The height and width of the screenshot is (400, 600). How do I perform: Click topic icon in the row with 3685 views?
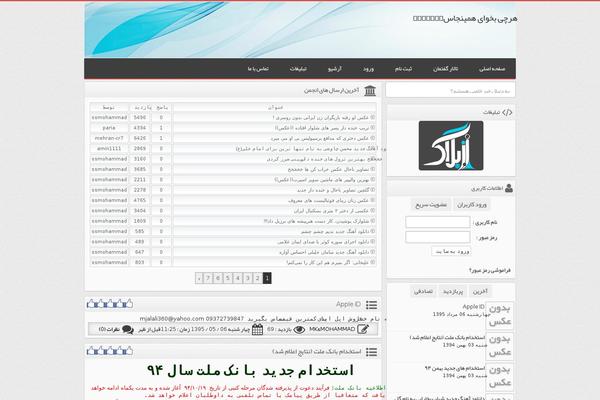pyautogui.click(x=373, y=169)
